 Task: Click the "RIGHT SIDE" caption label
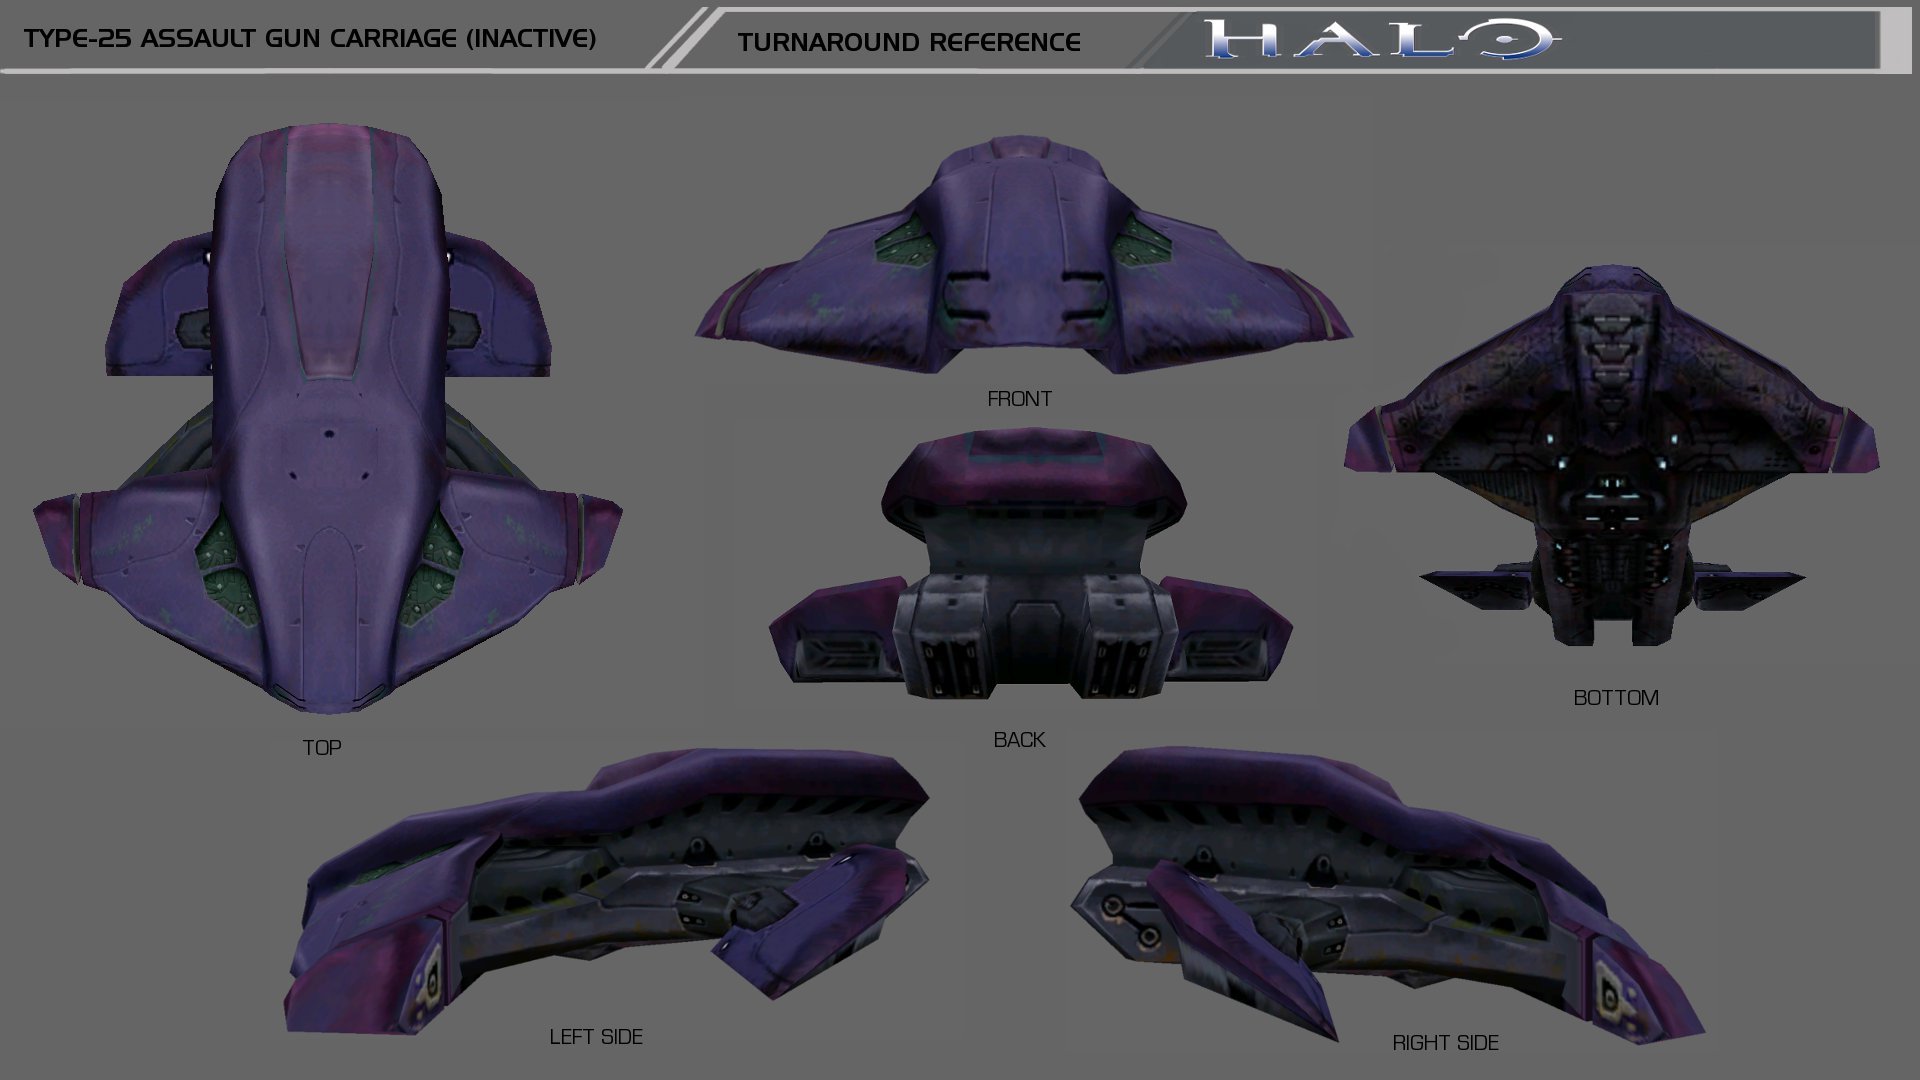1445,1043
